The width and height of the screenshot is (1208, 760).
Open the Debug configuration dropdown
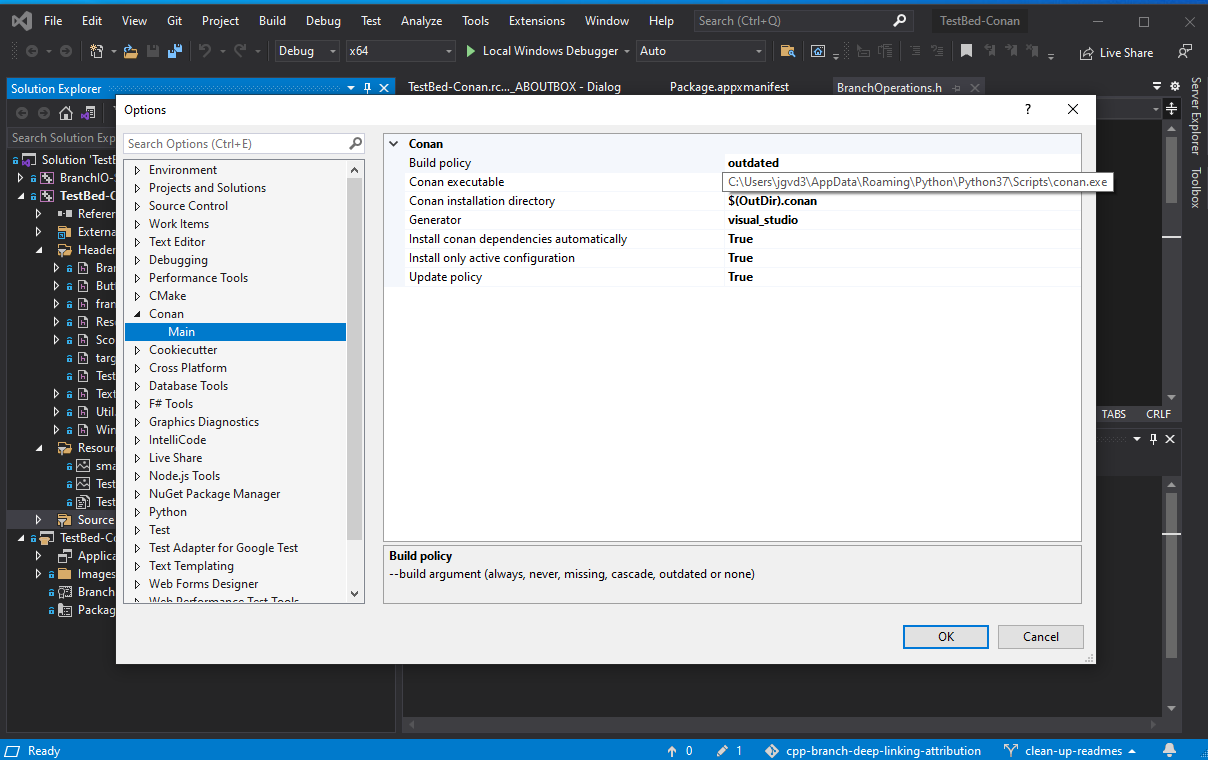pyautogui.click(x=306, y=51)
